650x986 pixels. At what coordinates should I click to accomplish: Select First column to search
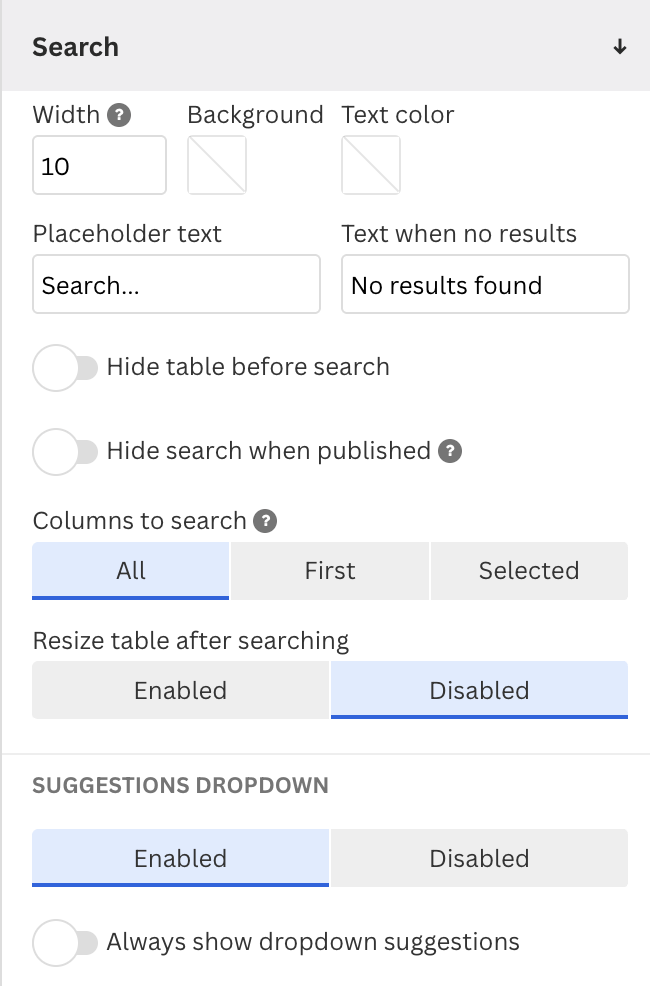pos(330,571)
